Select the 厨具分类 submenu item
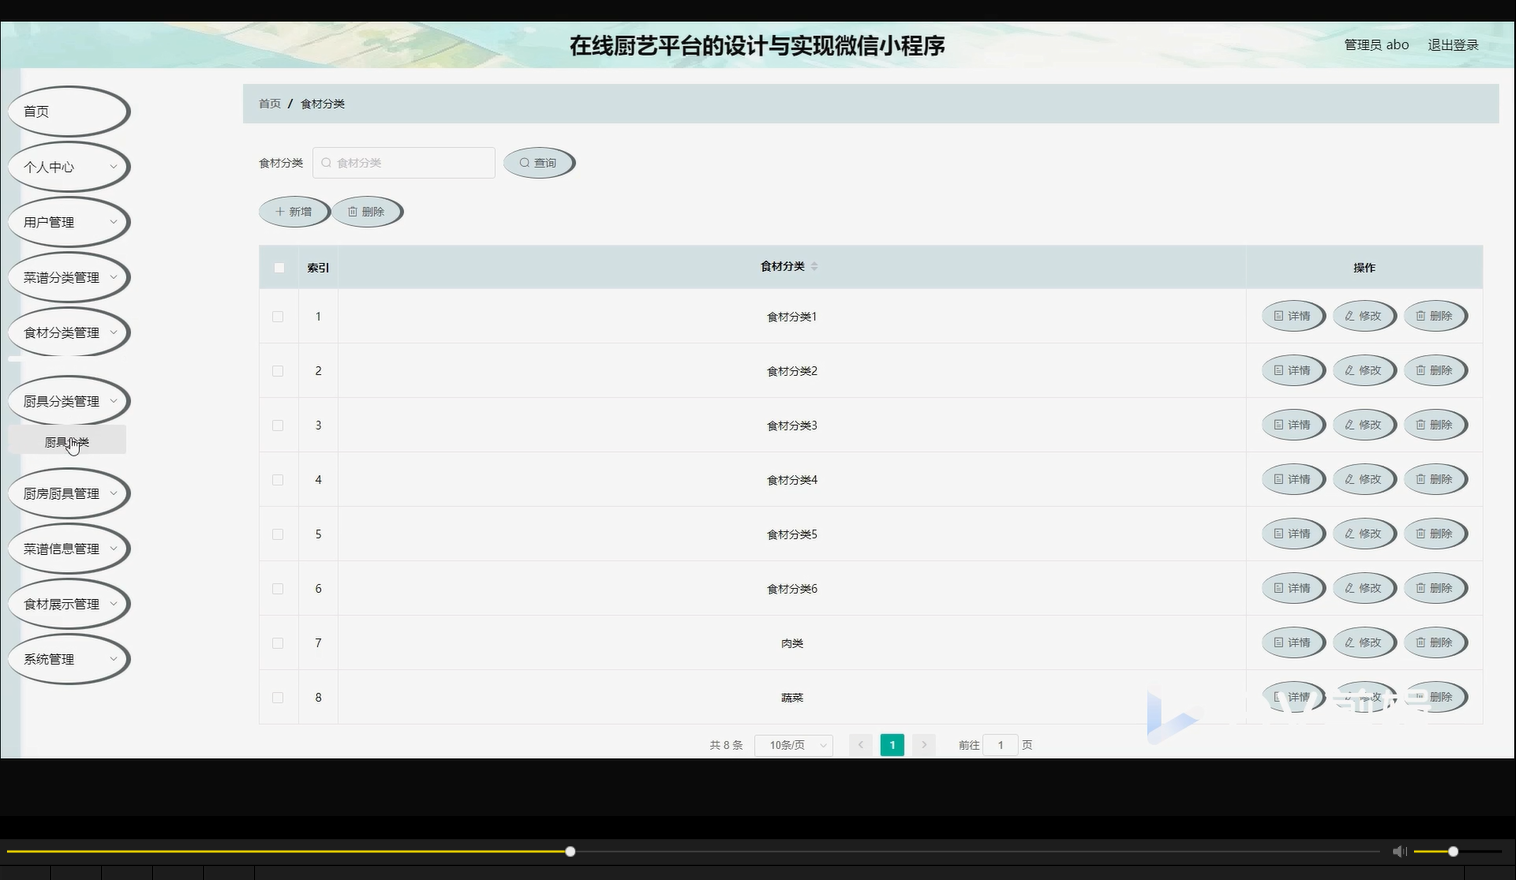The height and width of the screenshot is (880, 1516). 67,442
